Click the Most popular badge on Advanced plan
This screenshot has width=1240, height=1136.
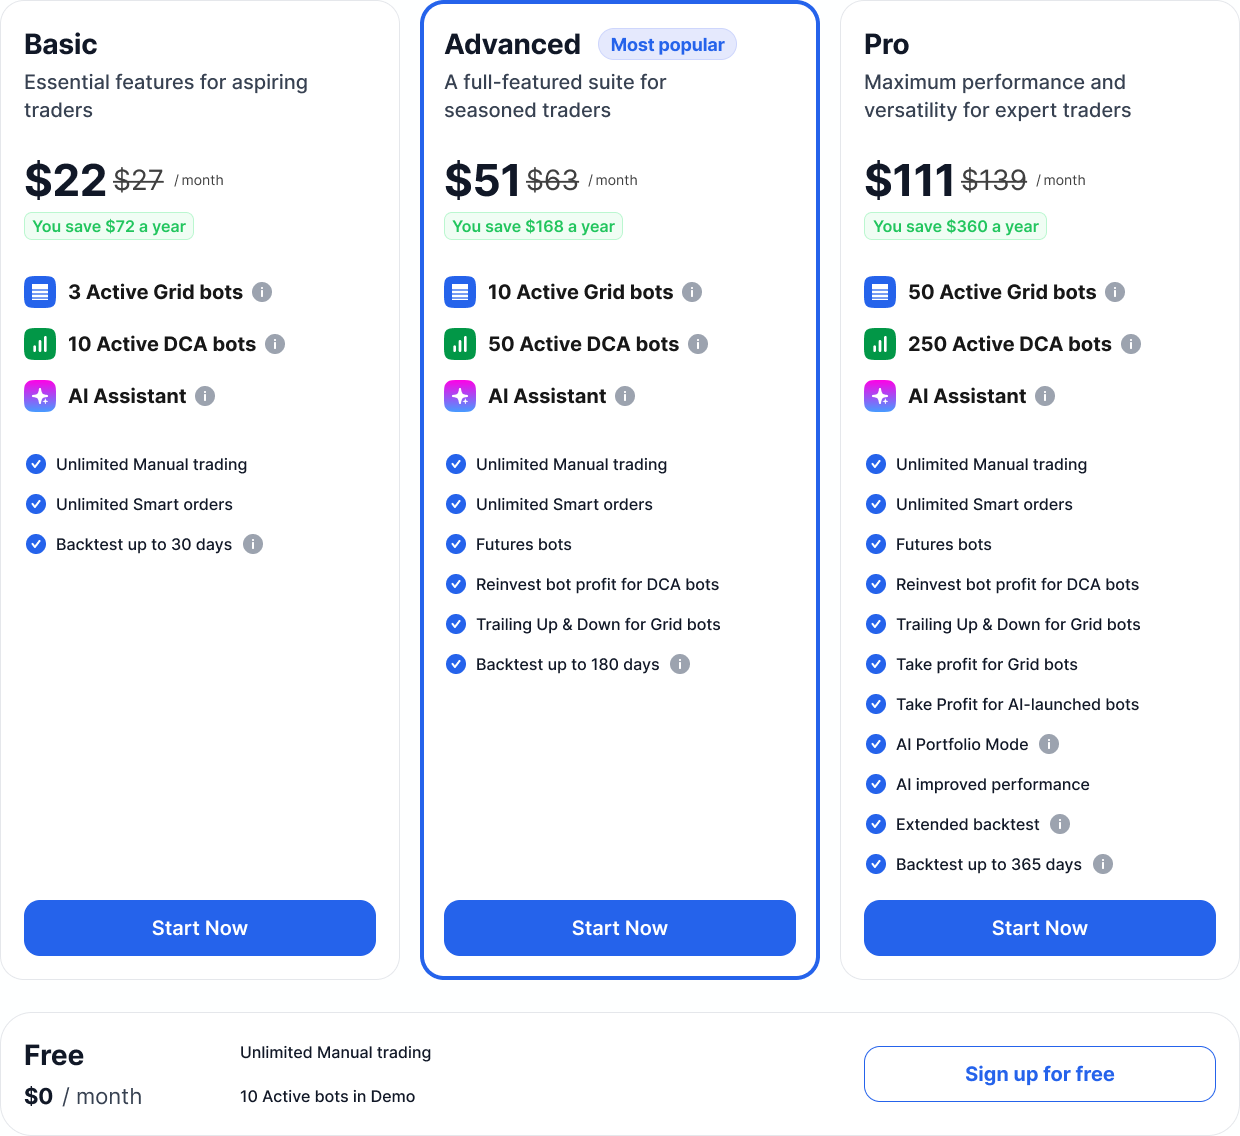(667, 44)
